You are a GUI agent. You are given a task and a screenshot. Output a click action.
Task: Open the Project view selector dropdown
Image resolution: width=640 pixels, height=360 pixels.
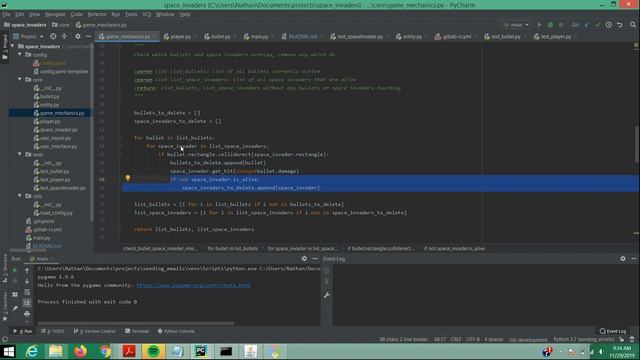(29, 36)
